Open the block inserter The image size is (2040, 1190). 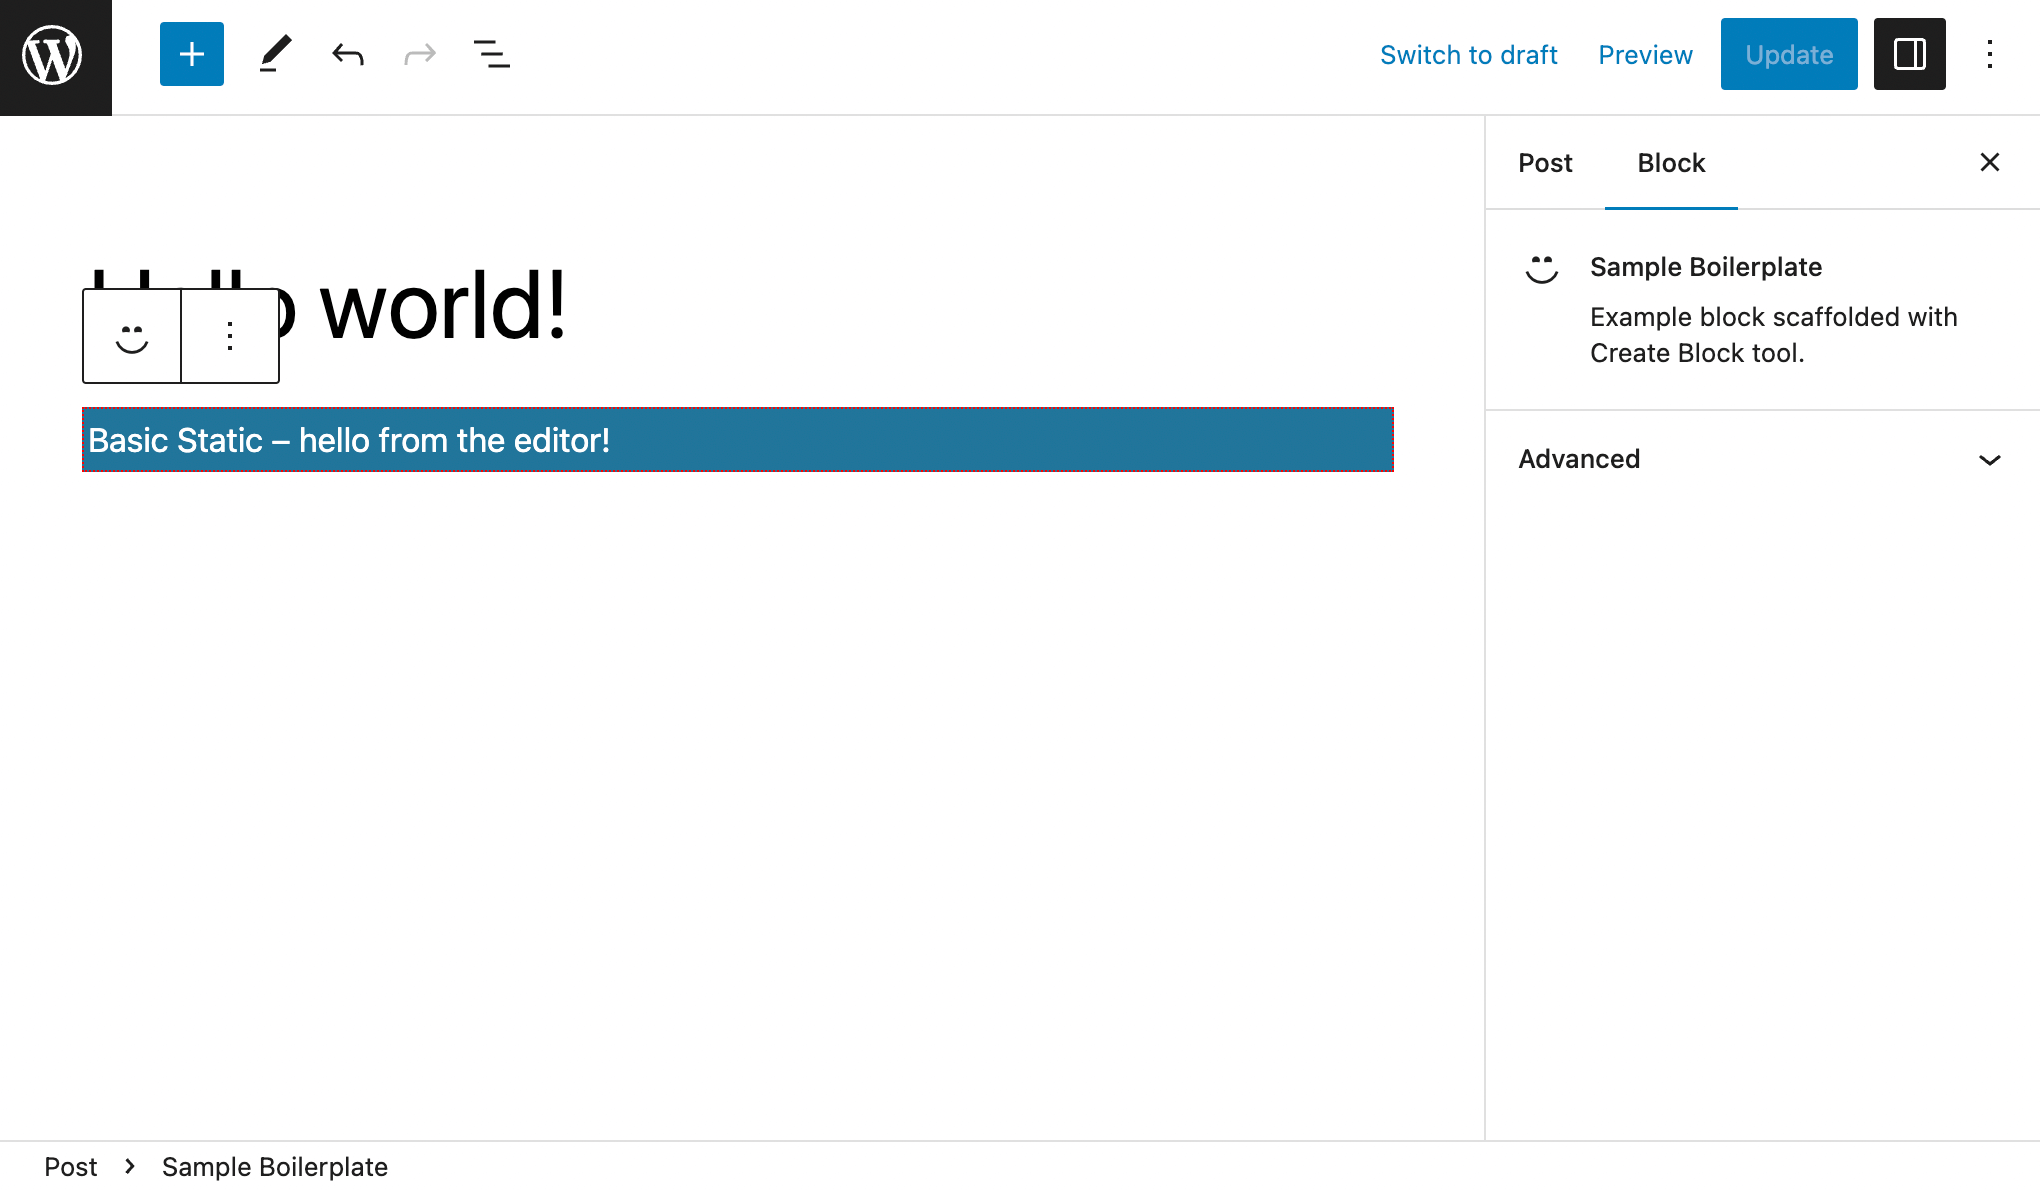(x=191, y=54)
